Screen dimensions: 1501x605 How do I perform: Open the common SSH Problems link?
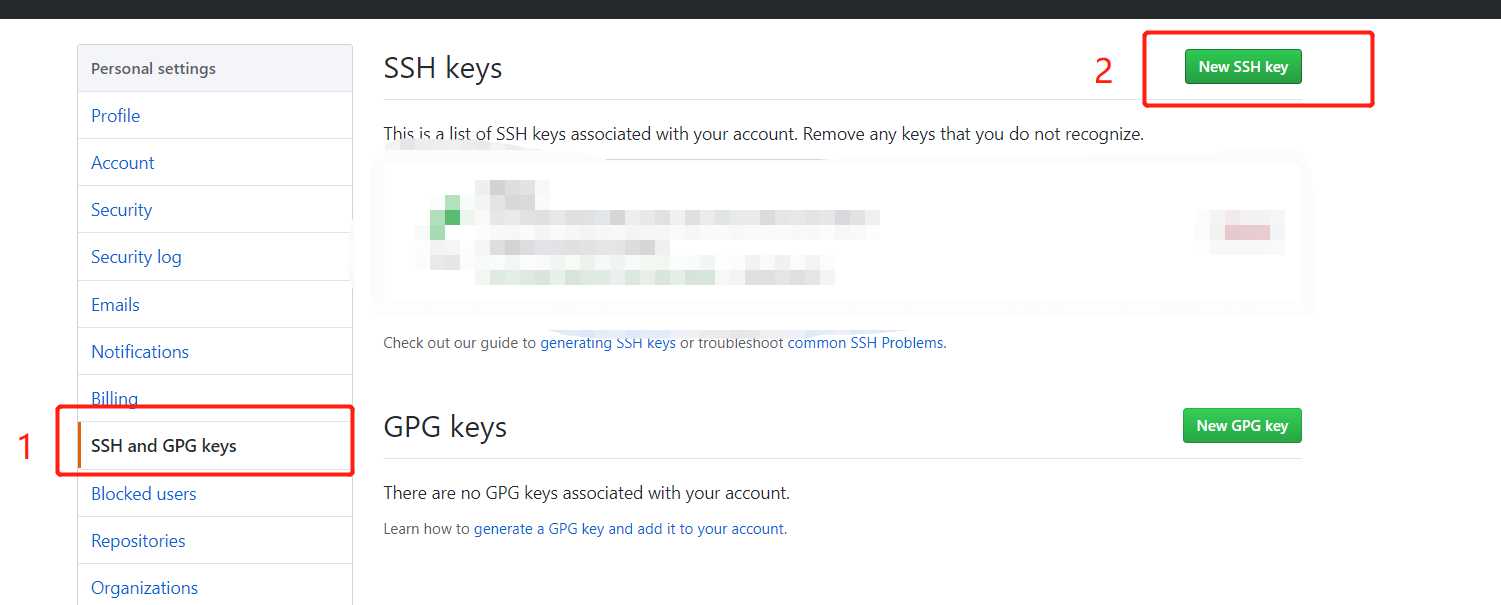click(x=865, y=342)
